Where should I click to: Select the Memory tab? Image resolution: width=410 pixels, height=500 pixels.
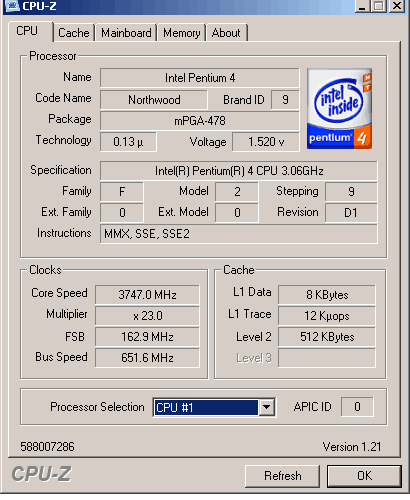click(x=182, y=33)
